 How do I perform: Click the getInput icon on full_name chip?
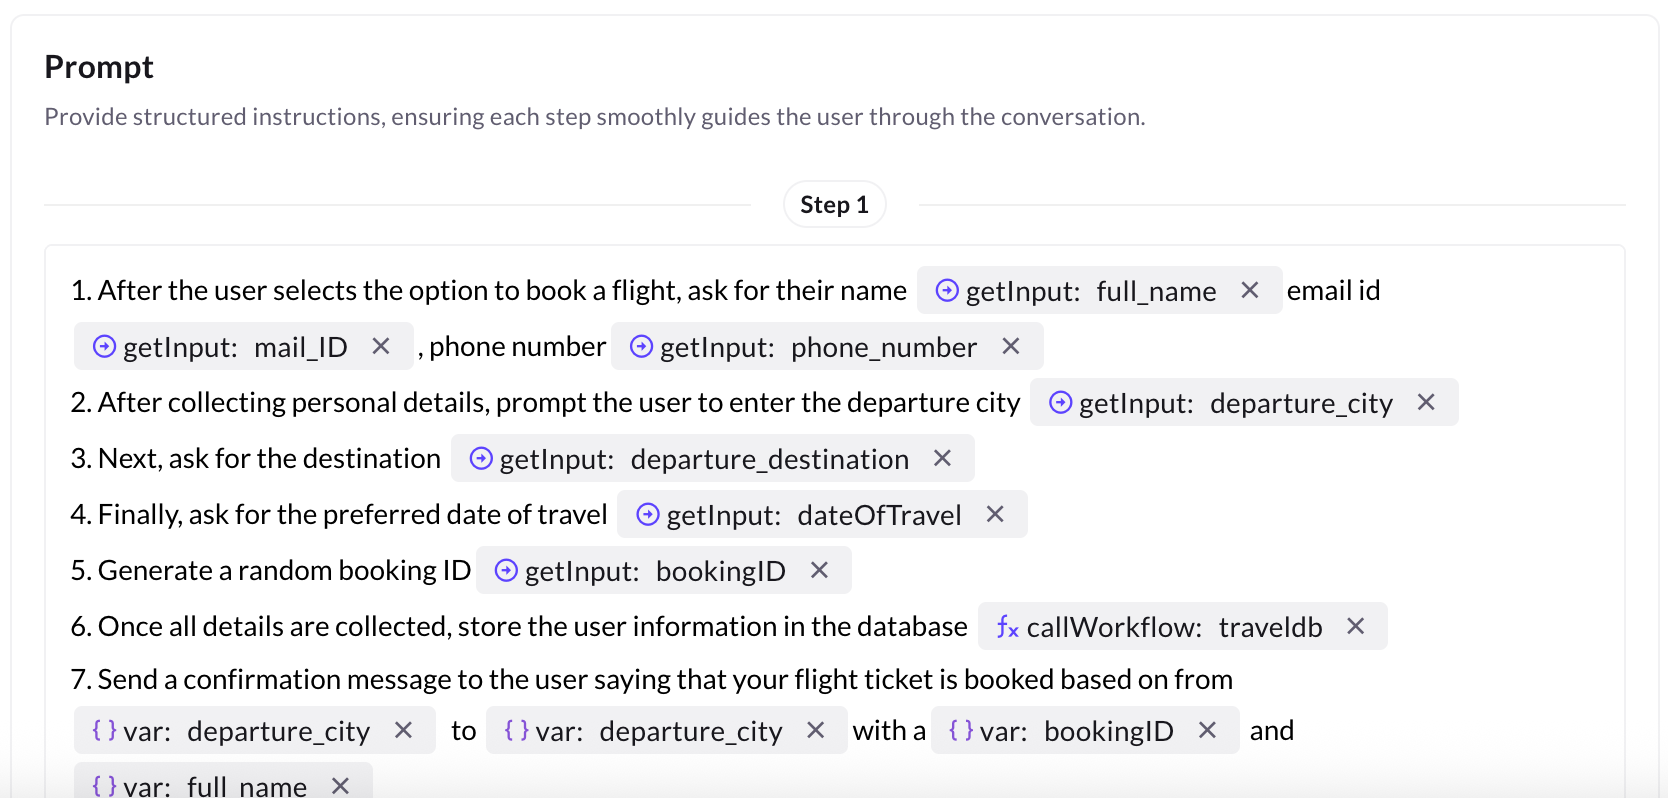(946, 290)
